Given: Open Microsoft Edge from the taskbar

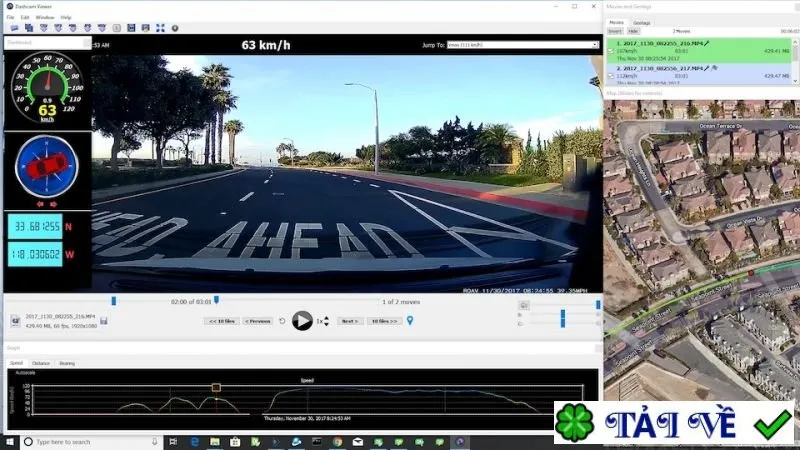Looking at the screenshot, I should (194, 442).
